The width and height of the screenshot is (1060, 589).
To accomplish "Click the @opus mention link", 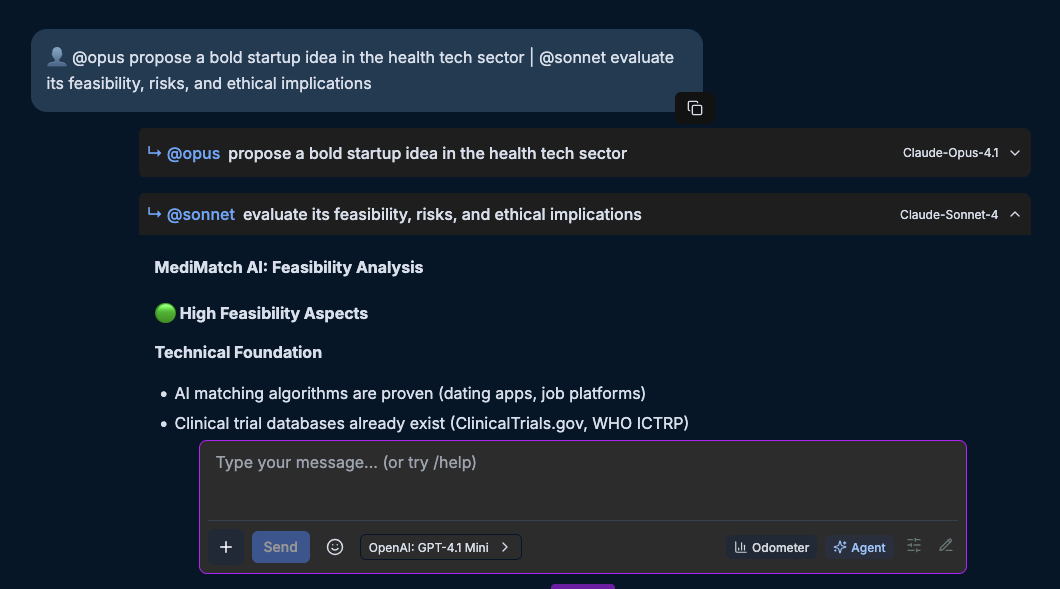I will (x=193, y=153).
